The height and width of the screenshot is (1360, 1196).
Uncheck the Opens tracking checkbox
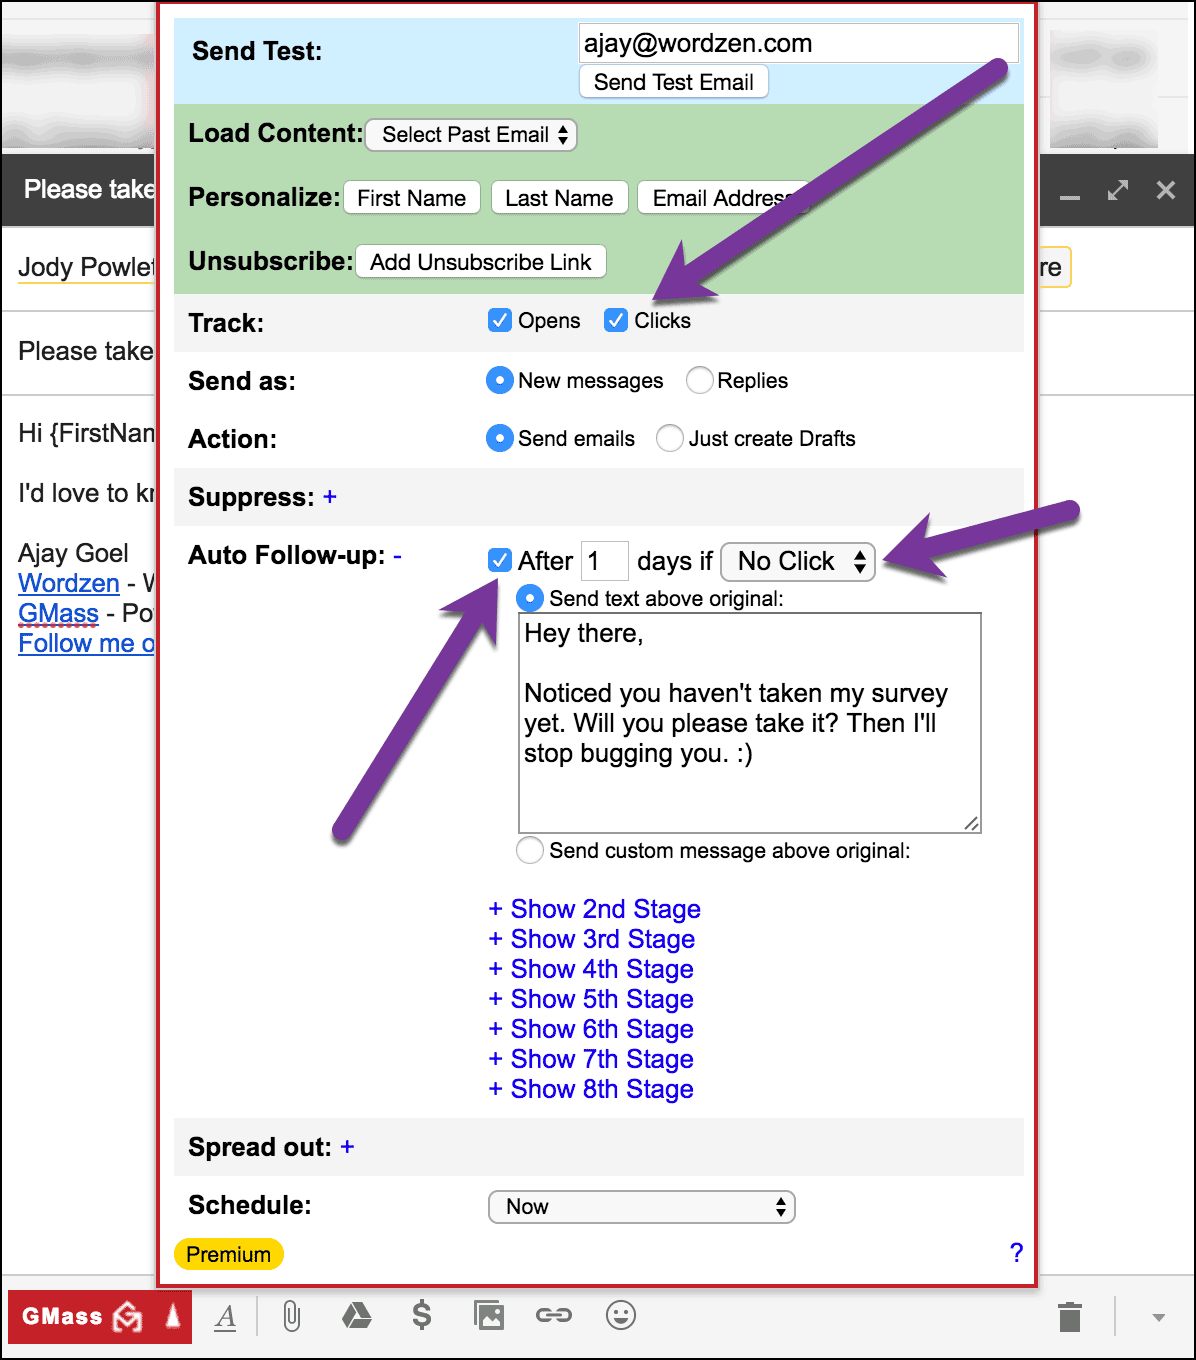(x=500, y=320)
